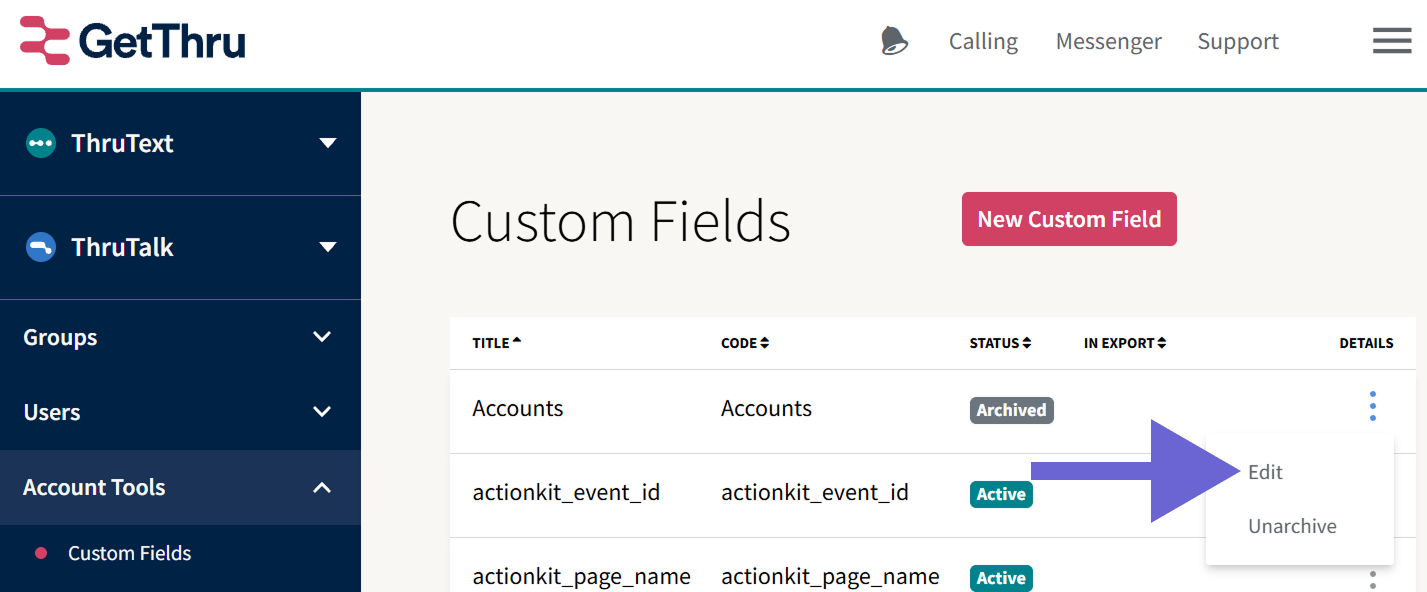Open the Support link
The image size is (1427, 592).
pyautogui.click(x=1238, y=41)
